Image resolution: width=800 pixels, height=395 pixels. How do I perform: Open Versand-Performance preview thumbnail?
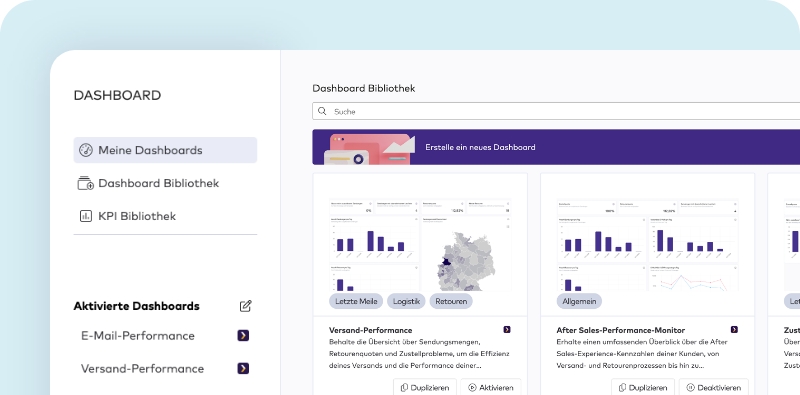point(420,245)
